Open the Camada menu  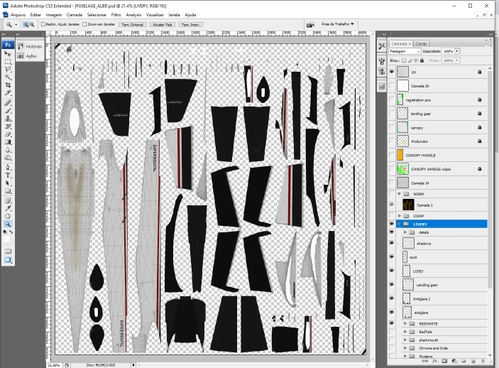pos(74,15)
